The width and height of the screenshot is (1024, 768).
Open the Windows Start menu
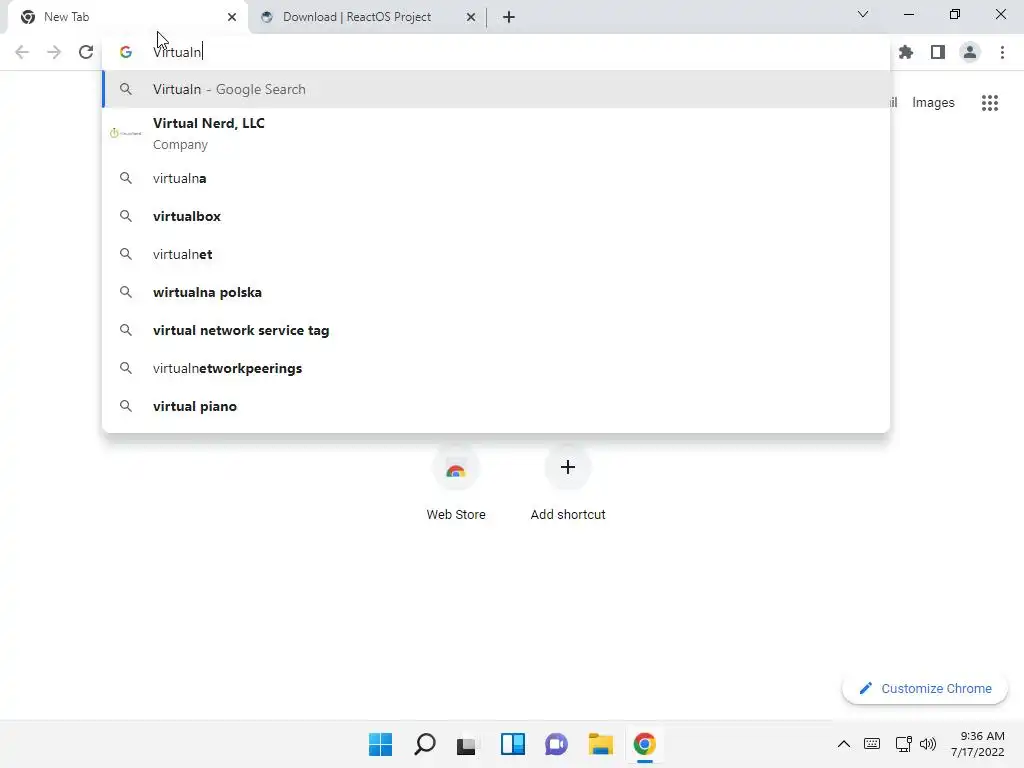tap(380, 744)
